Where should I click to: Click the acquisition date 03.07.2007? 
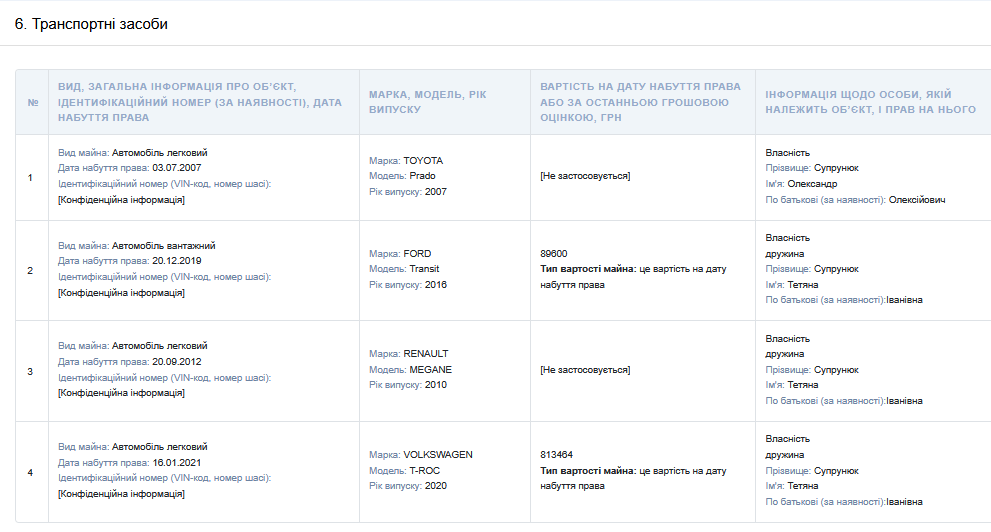176,168
